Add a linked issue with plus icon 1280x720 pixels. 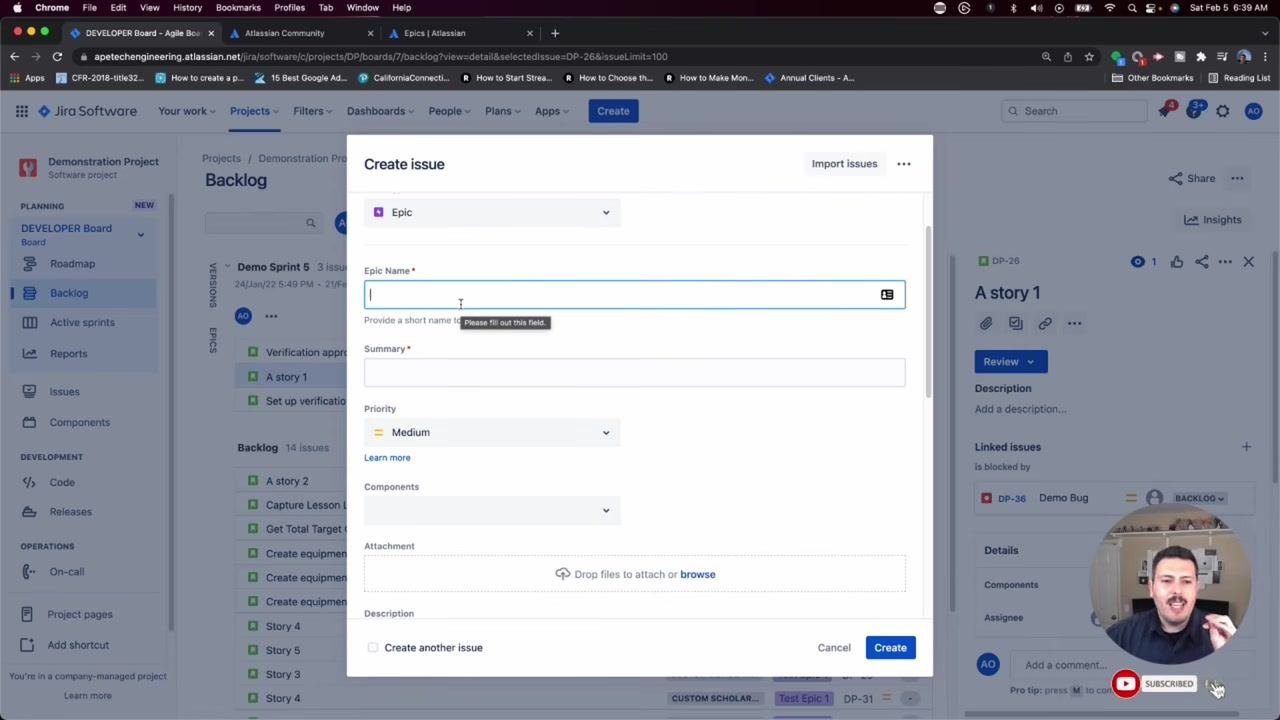click(1246, 447)
